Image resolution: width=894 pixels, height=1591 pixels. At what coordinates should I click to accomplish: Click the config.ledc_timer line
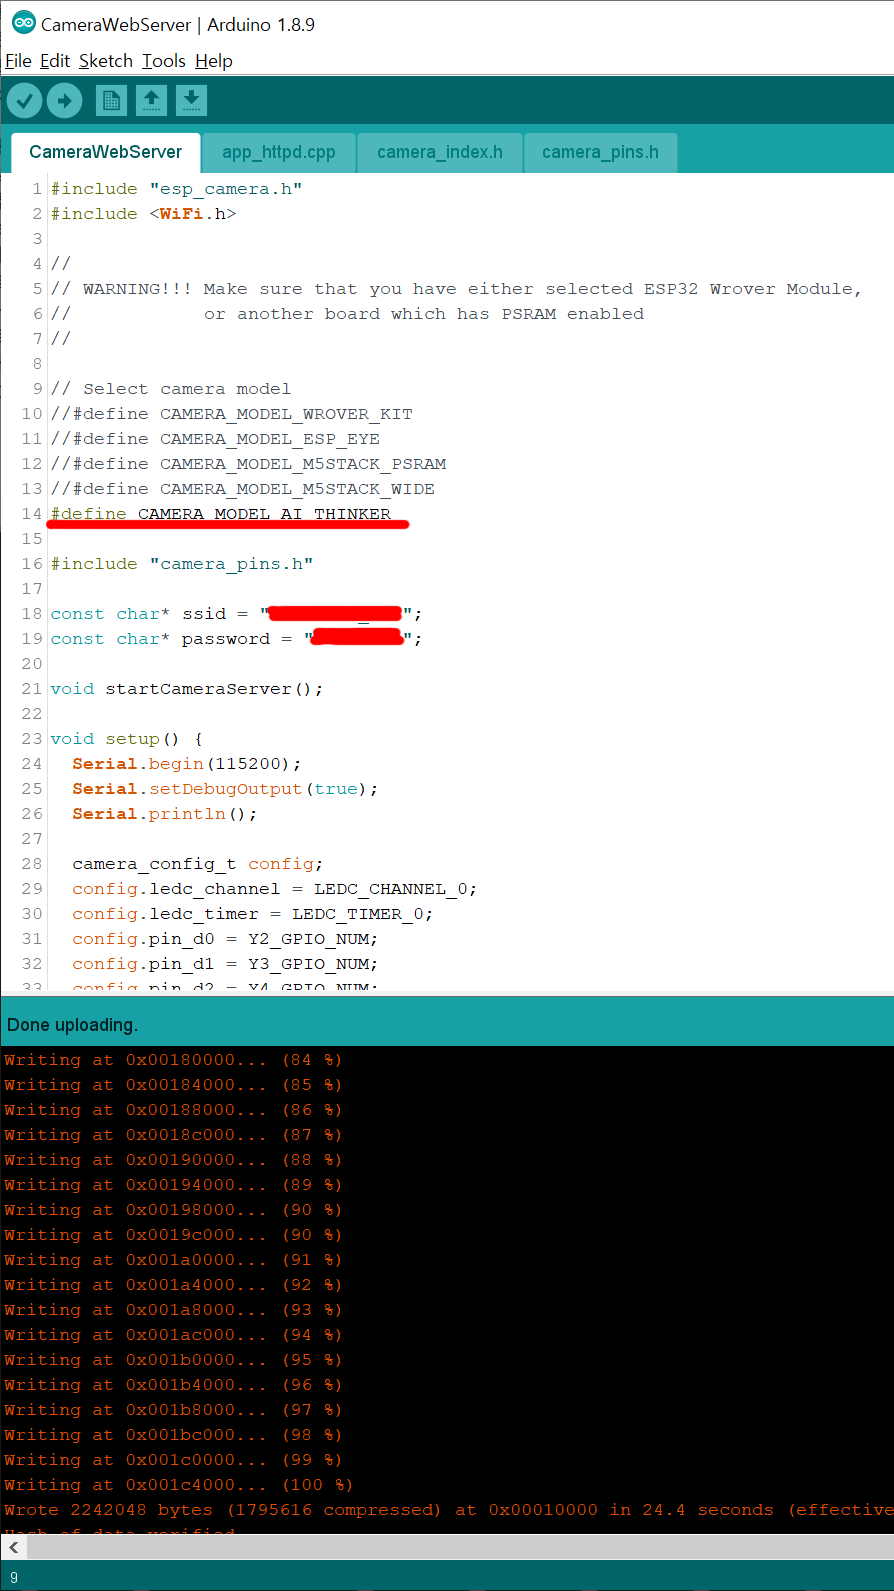point(252,914)
